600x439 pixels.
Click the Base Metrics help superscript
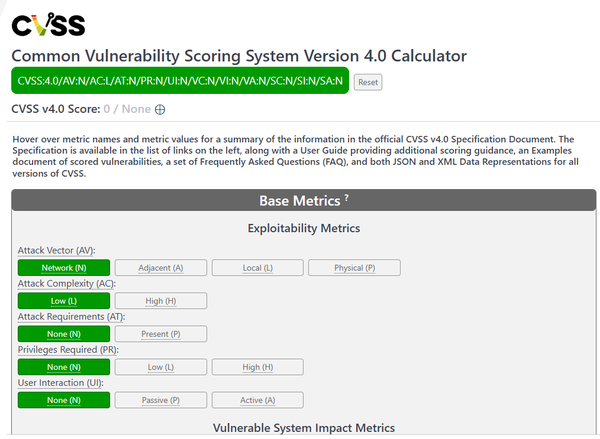tap(346, 199)
